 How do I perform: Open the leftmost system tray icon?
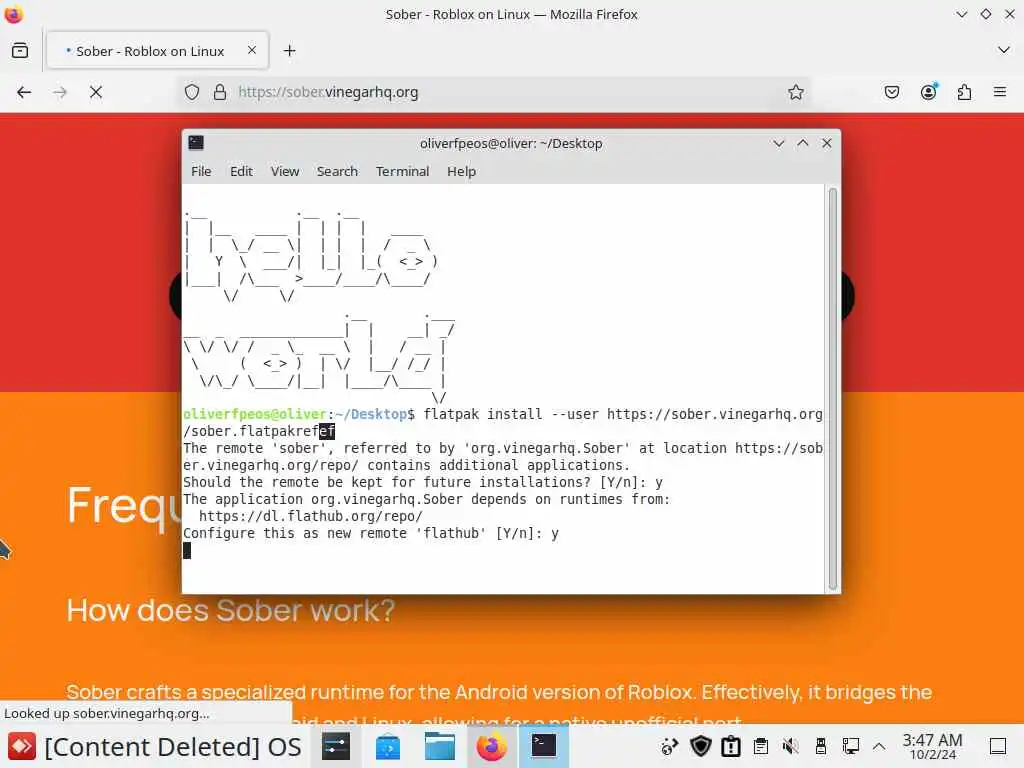pos(670,746)
